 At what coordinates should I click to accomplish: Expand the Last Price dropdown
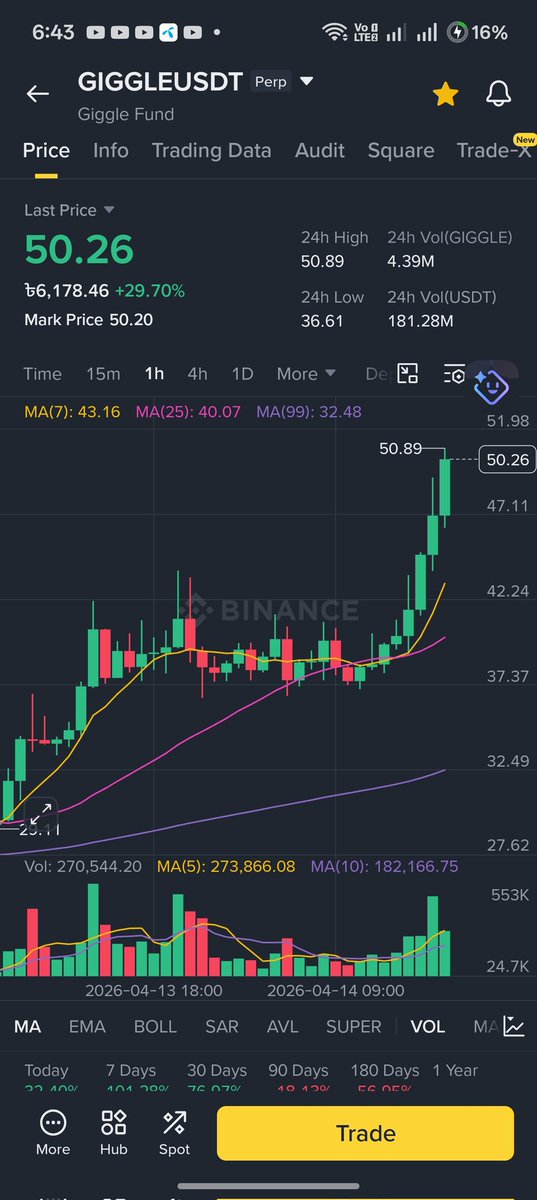(x=70, y=210)
